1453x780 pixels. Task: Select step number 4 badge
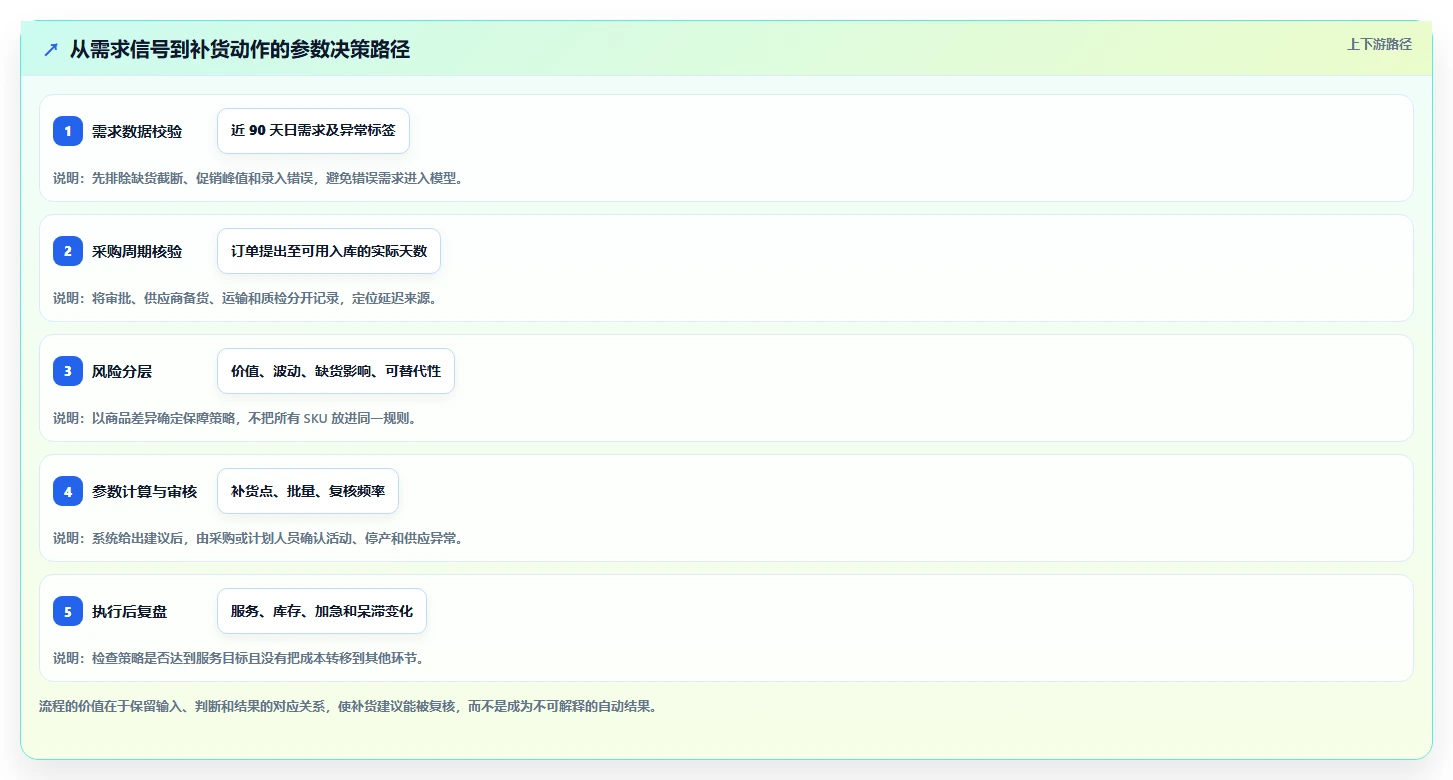coord(68,491)
